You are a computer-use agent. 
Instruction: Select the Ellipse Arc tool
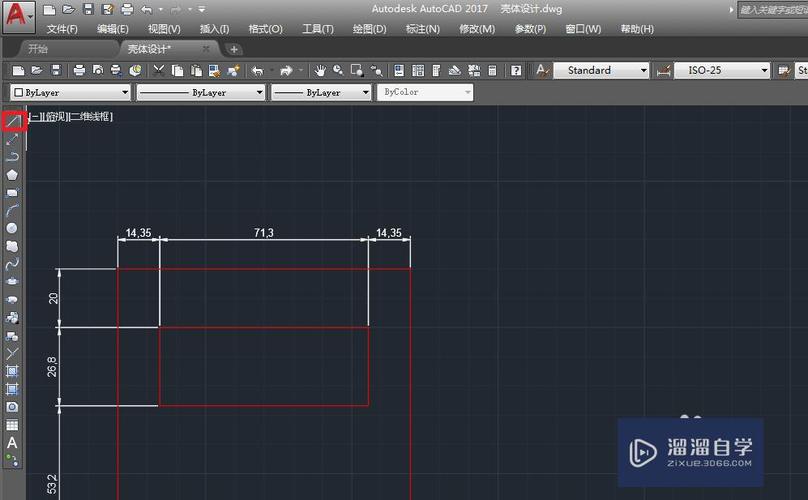click(12, 299)
